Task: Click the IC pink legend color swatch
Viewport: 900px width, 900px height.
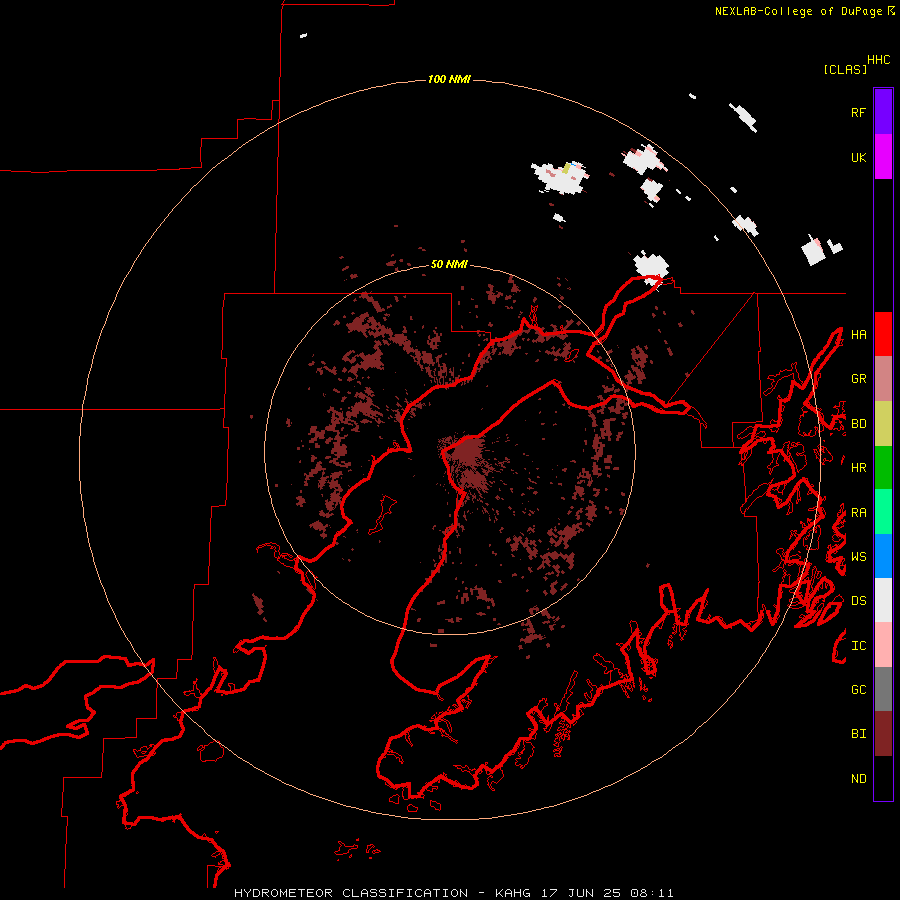Action: pos(883,645)
